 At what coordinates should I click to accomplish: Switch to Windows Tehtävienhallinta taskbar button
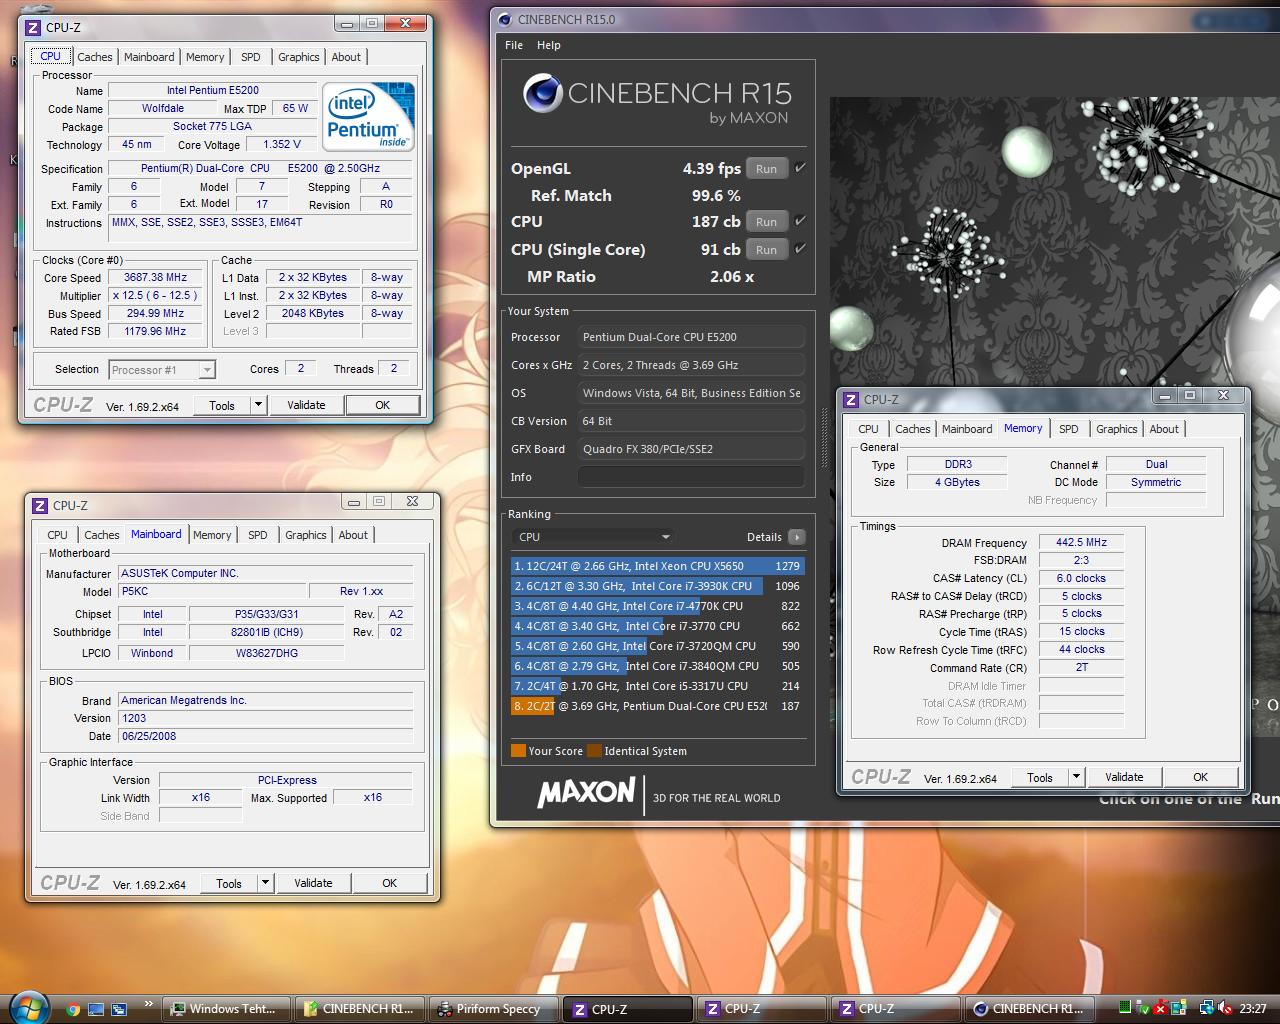[227, 1009]
